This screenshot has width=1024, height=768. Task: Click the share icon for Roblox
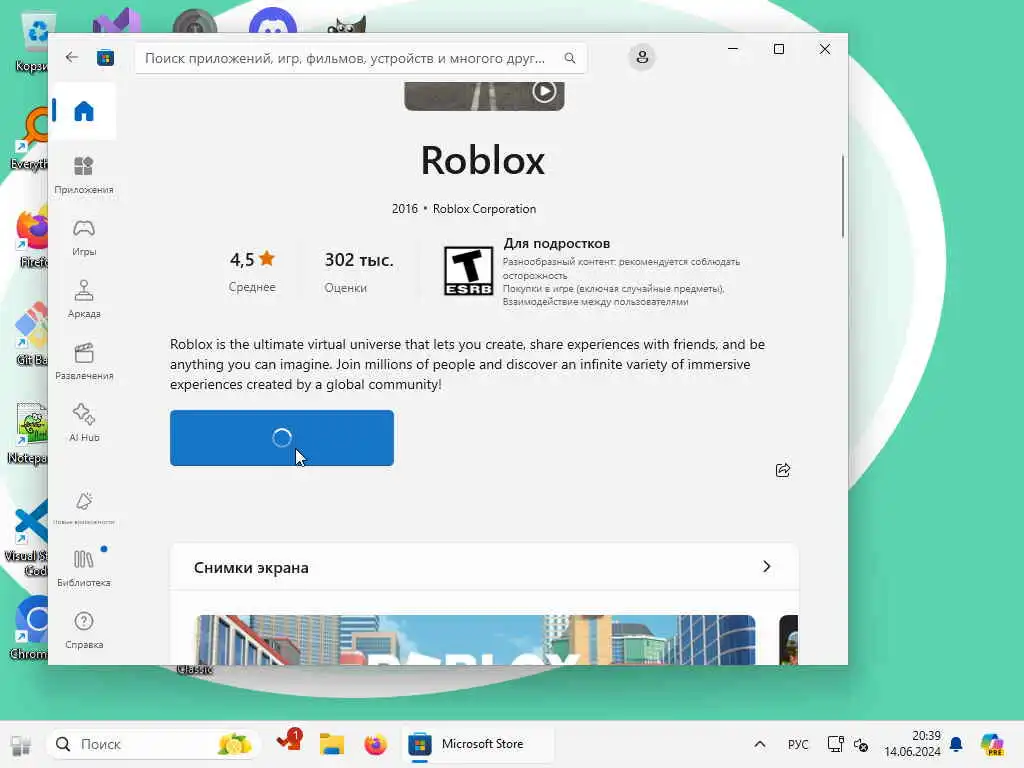tap(782, 470)
